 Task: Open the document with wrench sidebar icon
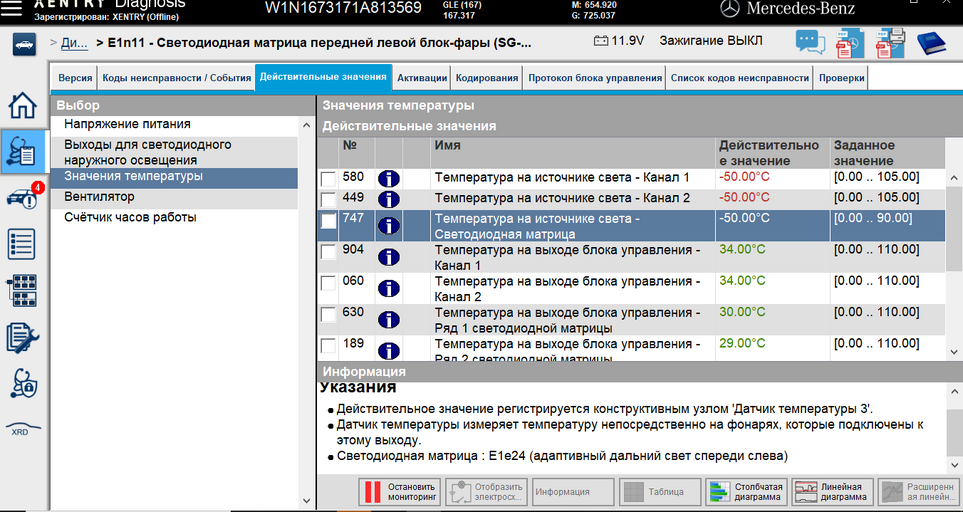coord(22,338)
